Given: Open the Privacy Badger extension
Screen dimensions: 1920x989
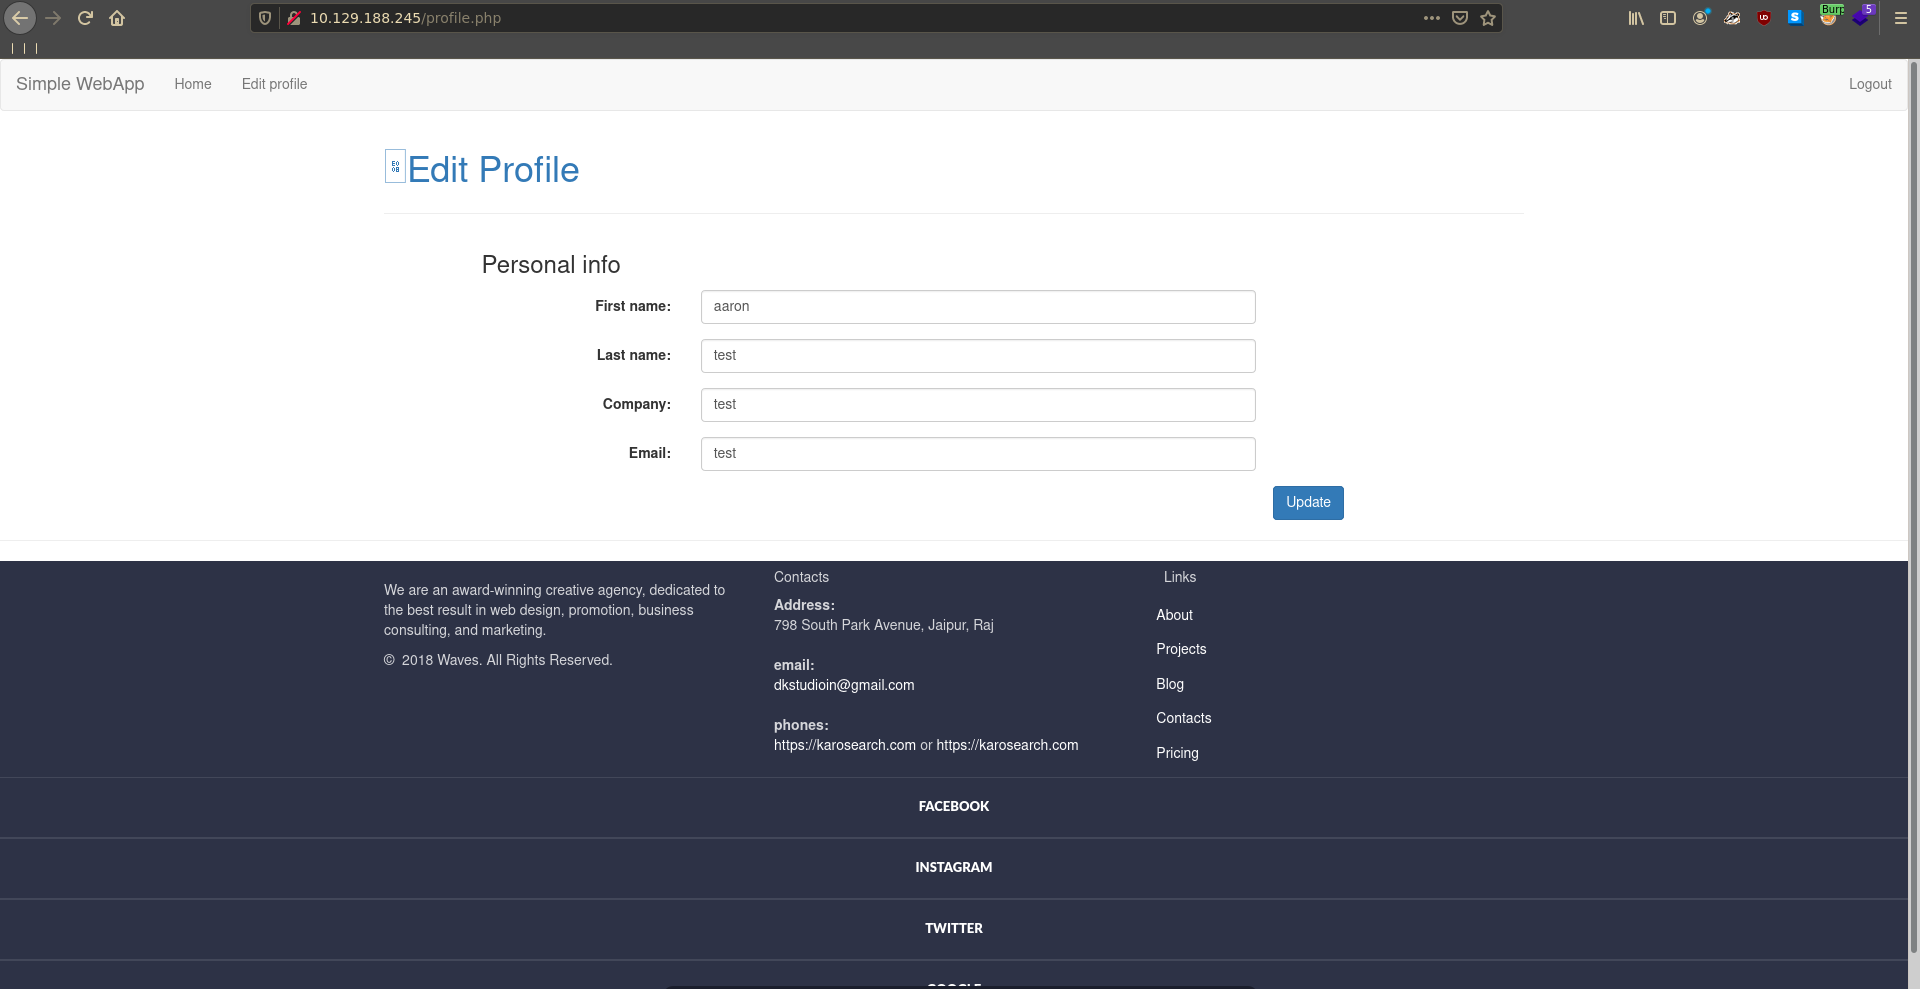Looking at the screenshot, I should [1732, 18].
